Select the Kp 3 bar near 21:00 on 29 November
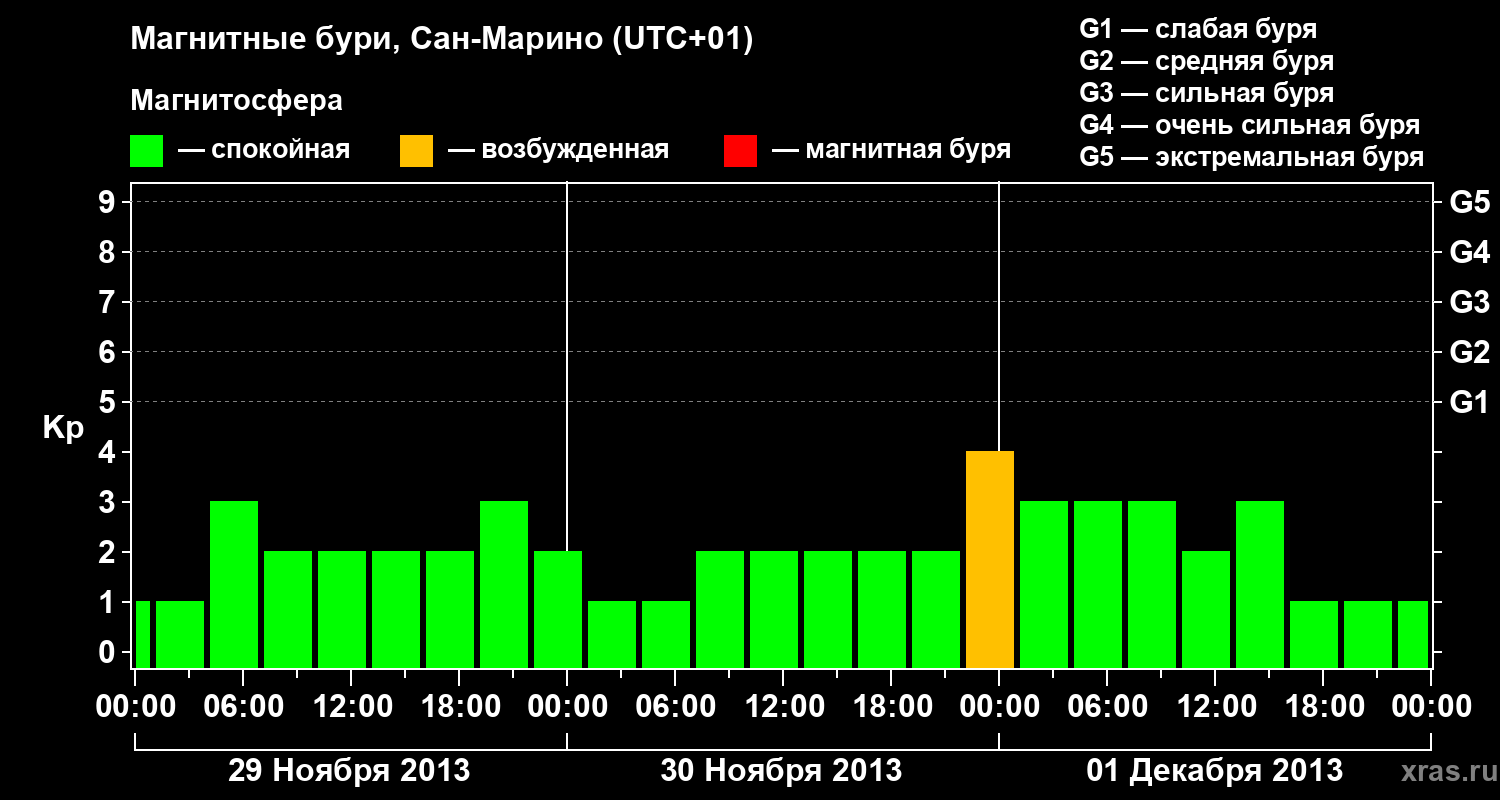Viewport: 1500px width, 800px height. point(504,584)
